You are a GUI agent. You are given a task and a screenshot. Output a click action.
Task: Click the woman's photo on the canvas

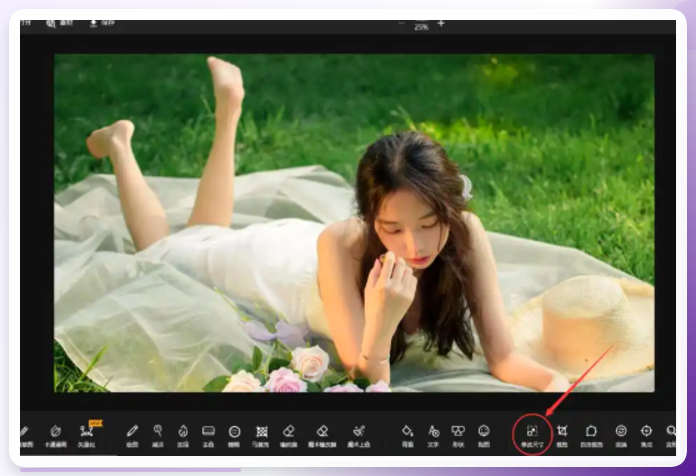[x=354, y=223]
